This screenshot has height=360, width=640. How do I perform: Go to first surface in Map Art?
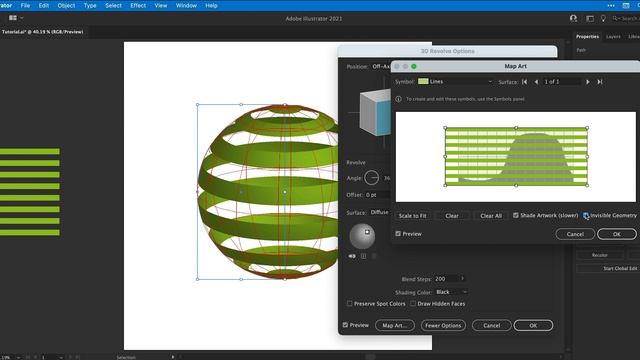pyautogui.click(x=524, y=82)
